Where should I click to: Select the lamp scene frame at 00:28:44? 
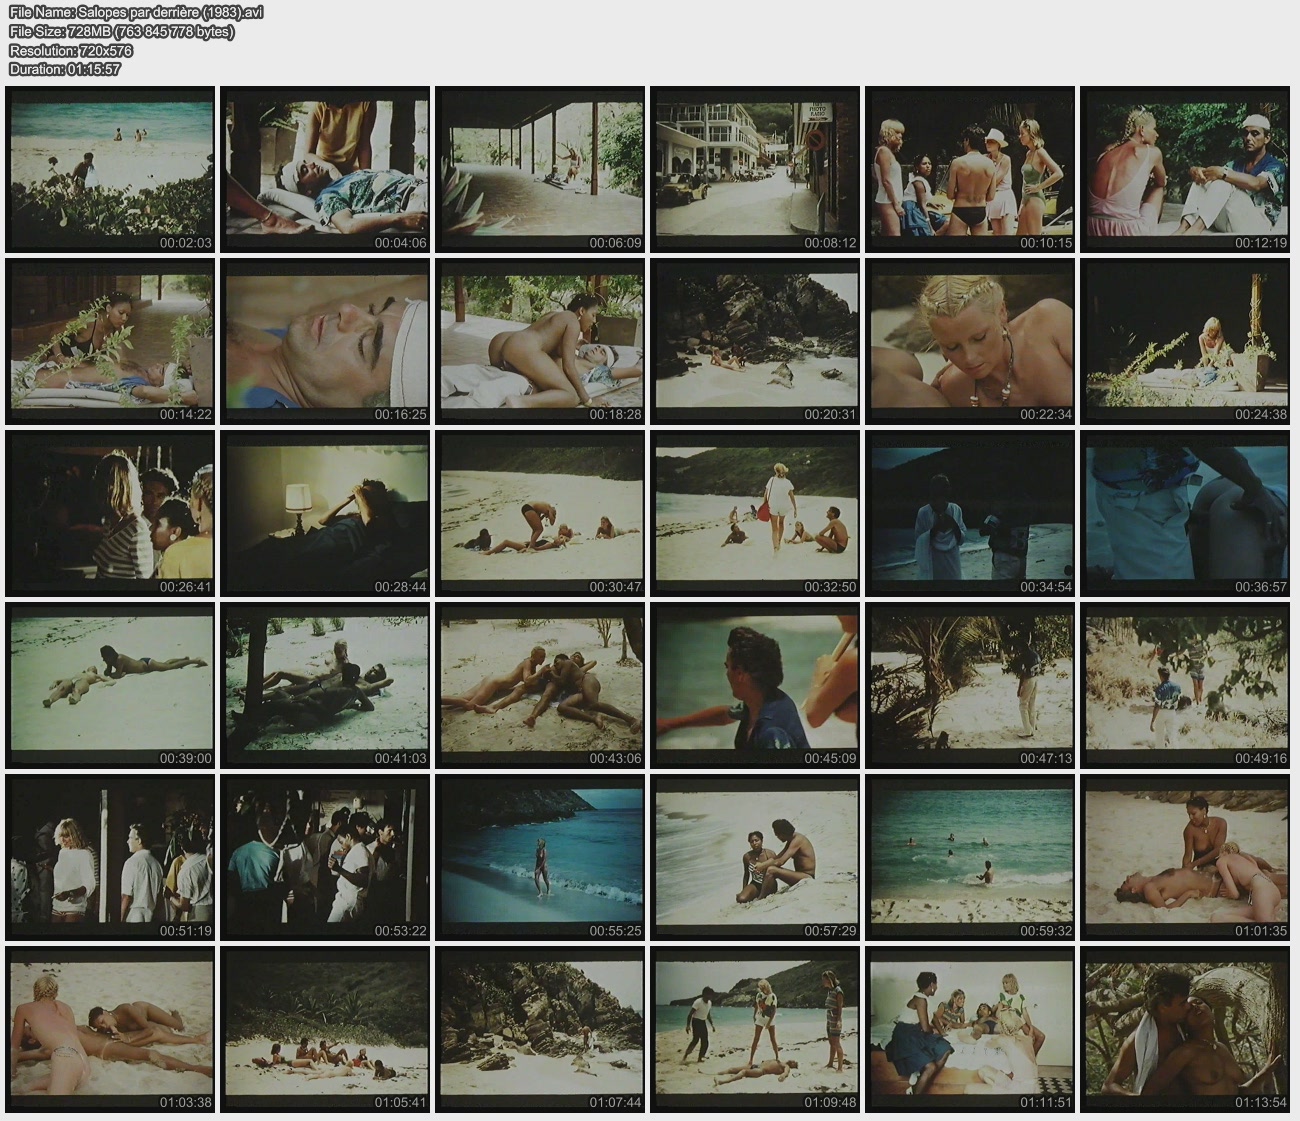click(x=325, y=513)
